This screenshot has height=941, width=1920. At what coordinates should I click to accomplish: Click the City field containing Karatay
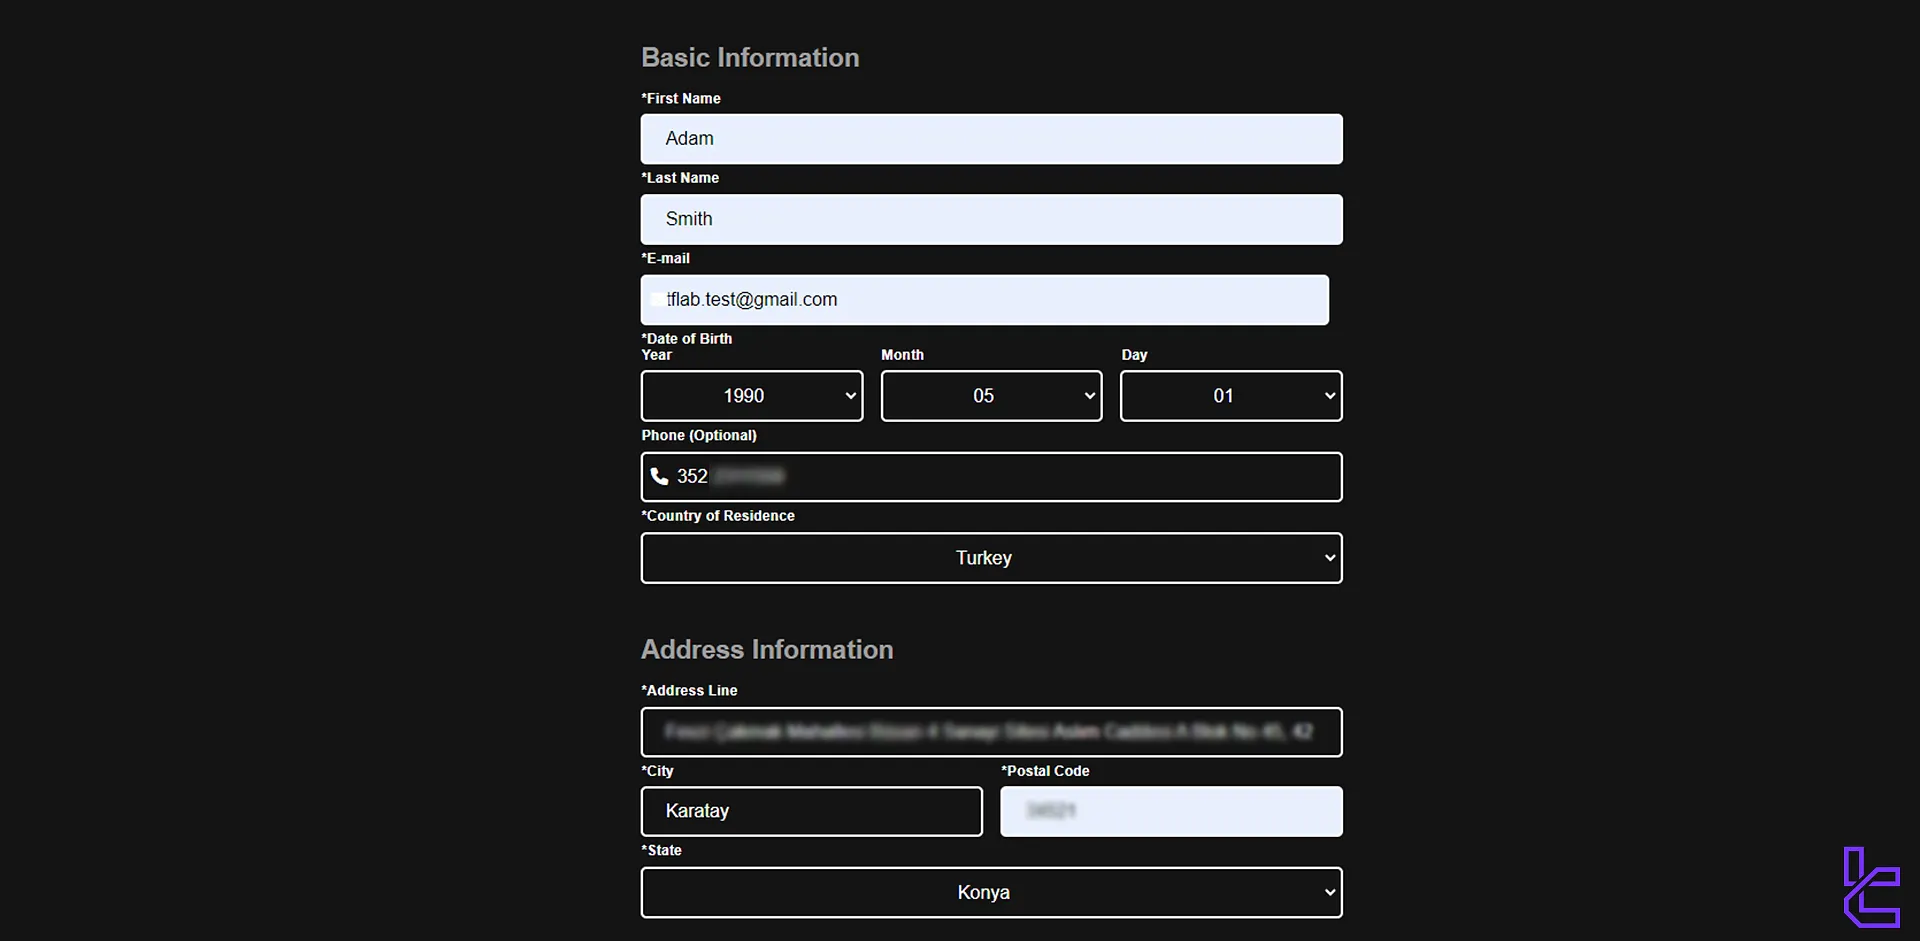pos(811,811)
